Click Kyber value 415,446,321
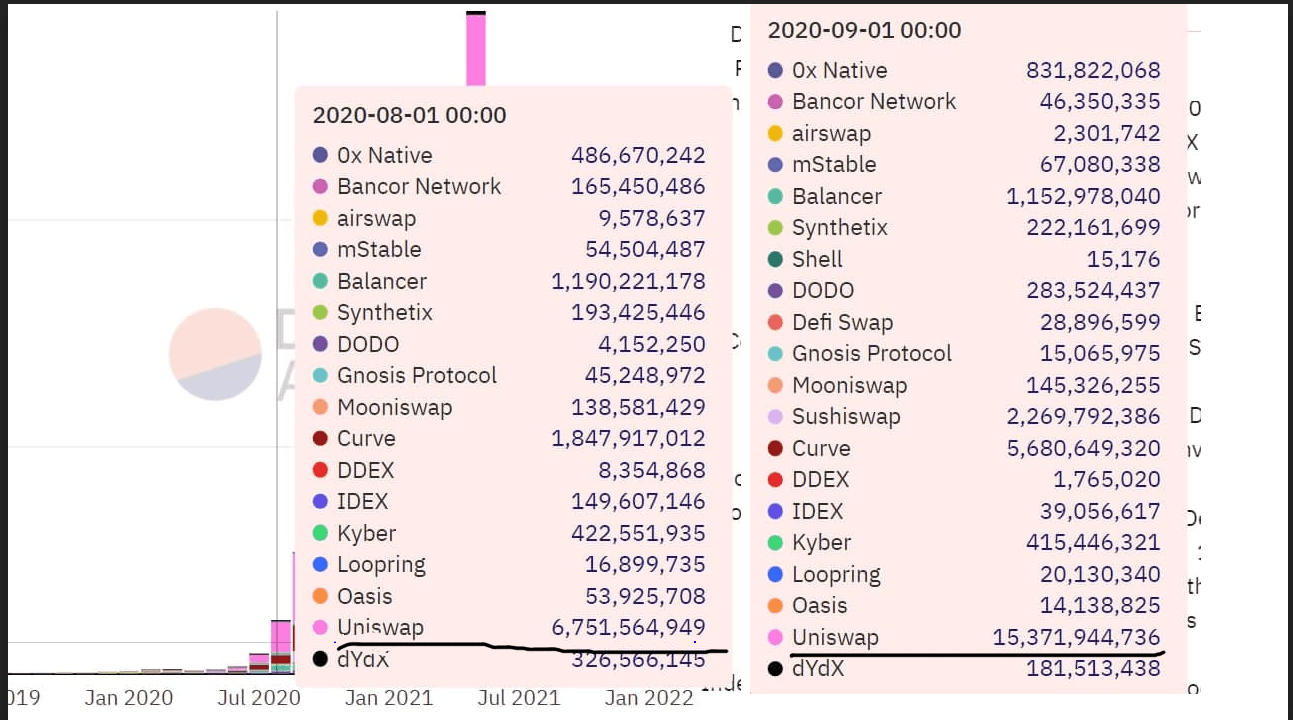 click(x=1093, y=543)
